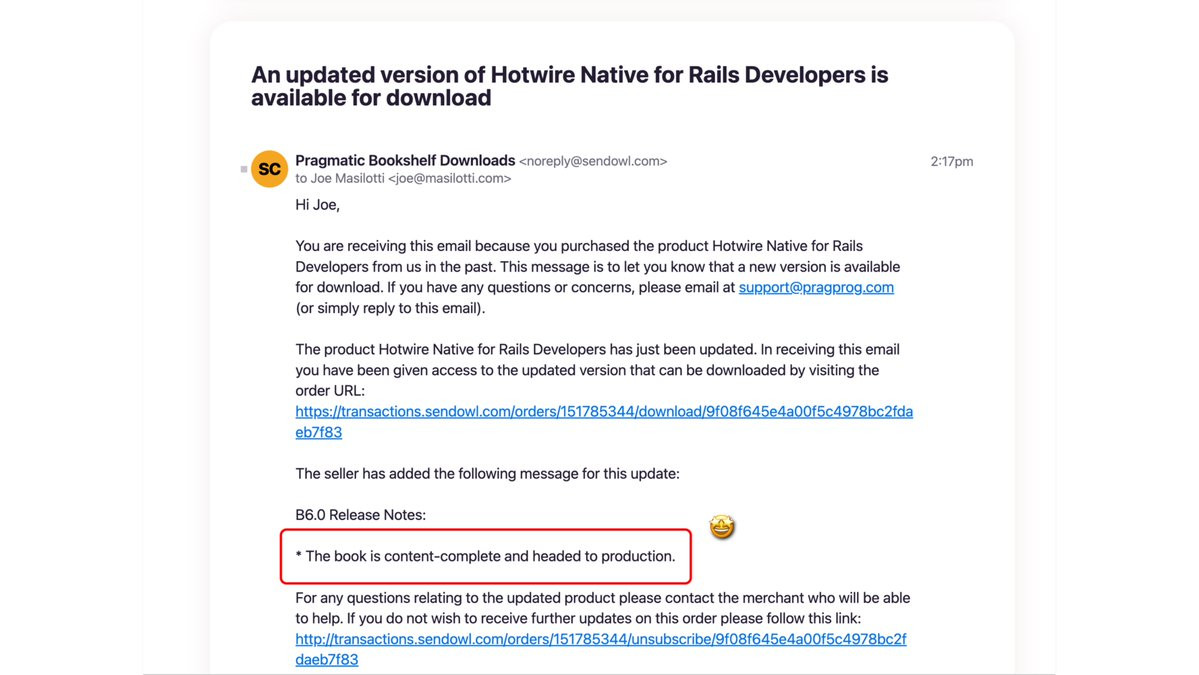1199x675 pixels.
Task: Click the noreply@sendowl.com sender address
Action: tap(593, 161)
